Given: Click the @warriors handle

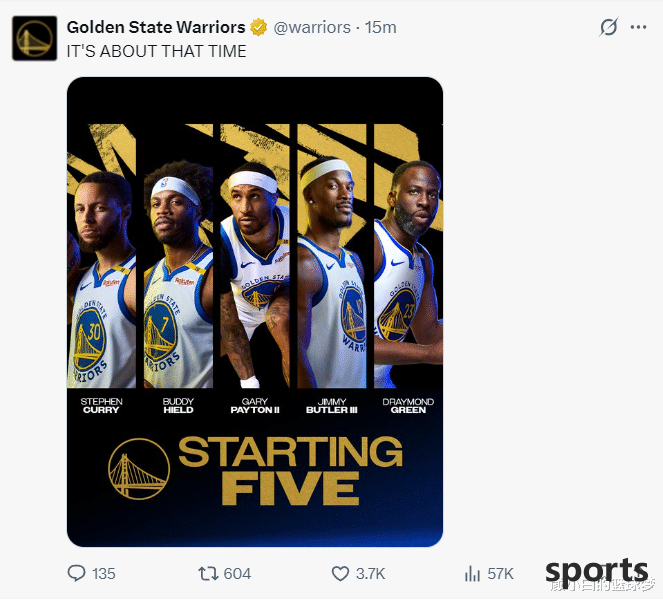Looking at the screenshot, I should tap(312, 27).
